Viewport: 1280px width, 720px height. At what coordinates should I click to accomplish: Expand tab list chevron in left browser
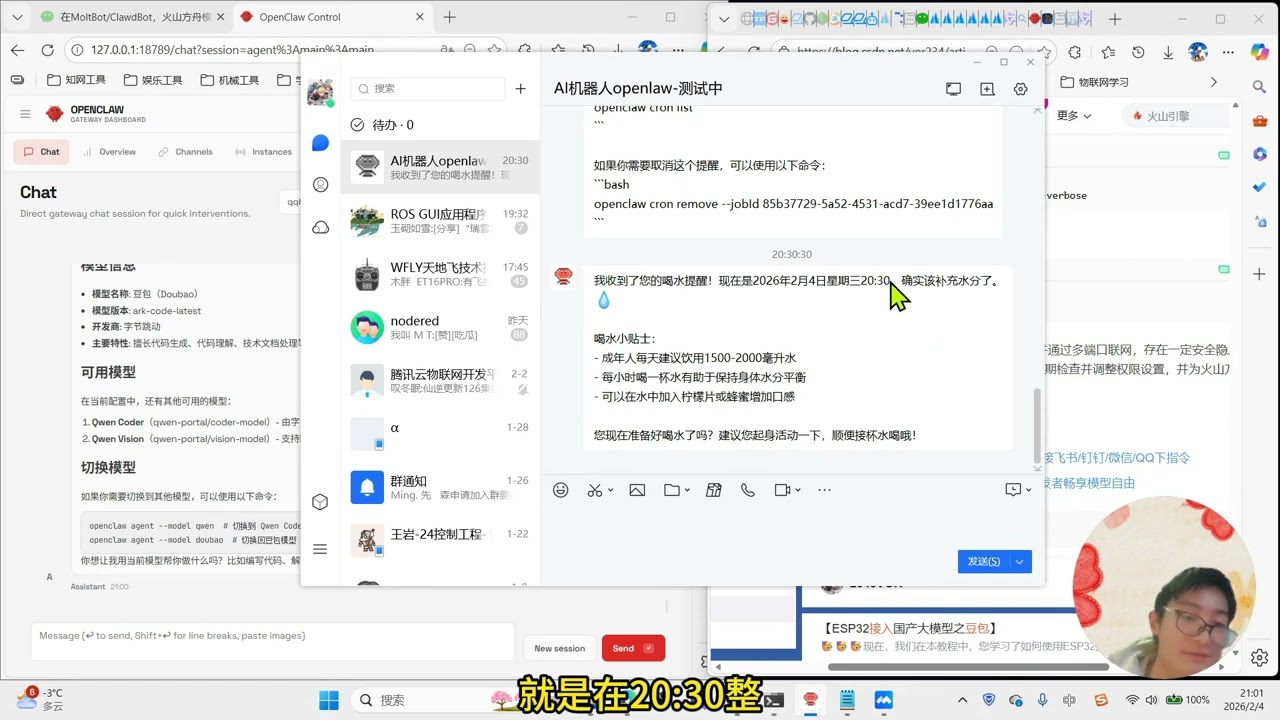pyautogui.click(x=17, y=17)
